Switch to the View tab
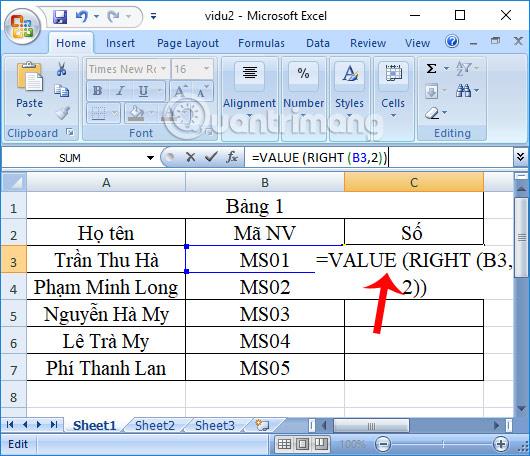 pyautogui.click(x=417, y=43)
